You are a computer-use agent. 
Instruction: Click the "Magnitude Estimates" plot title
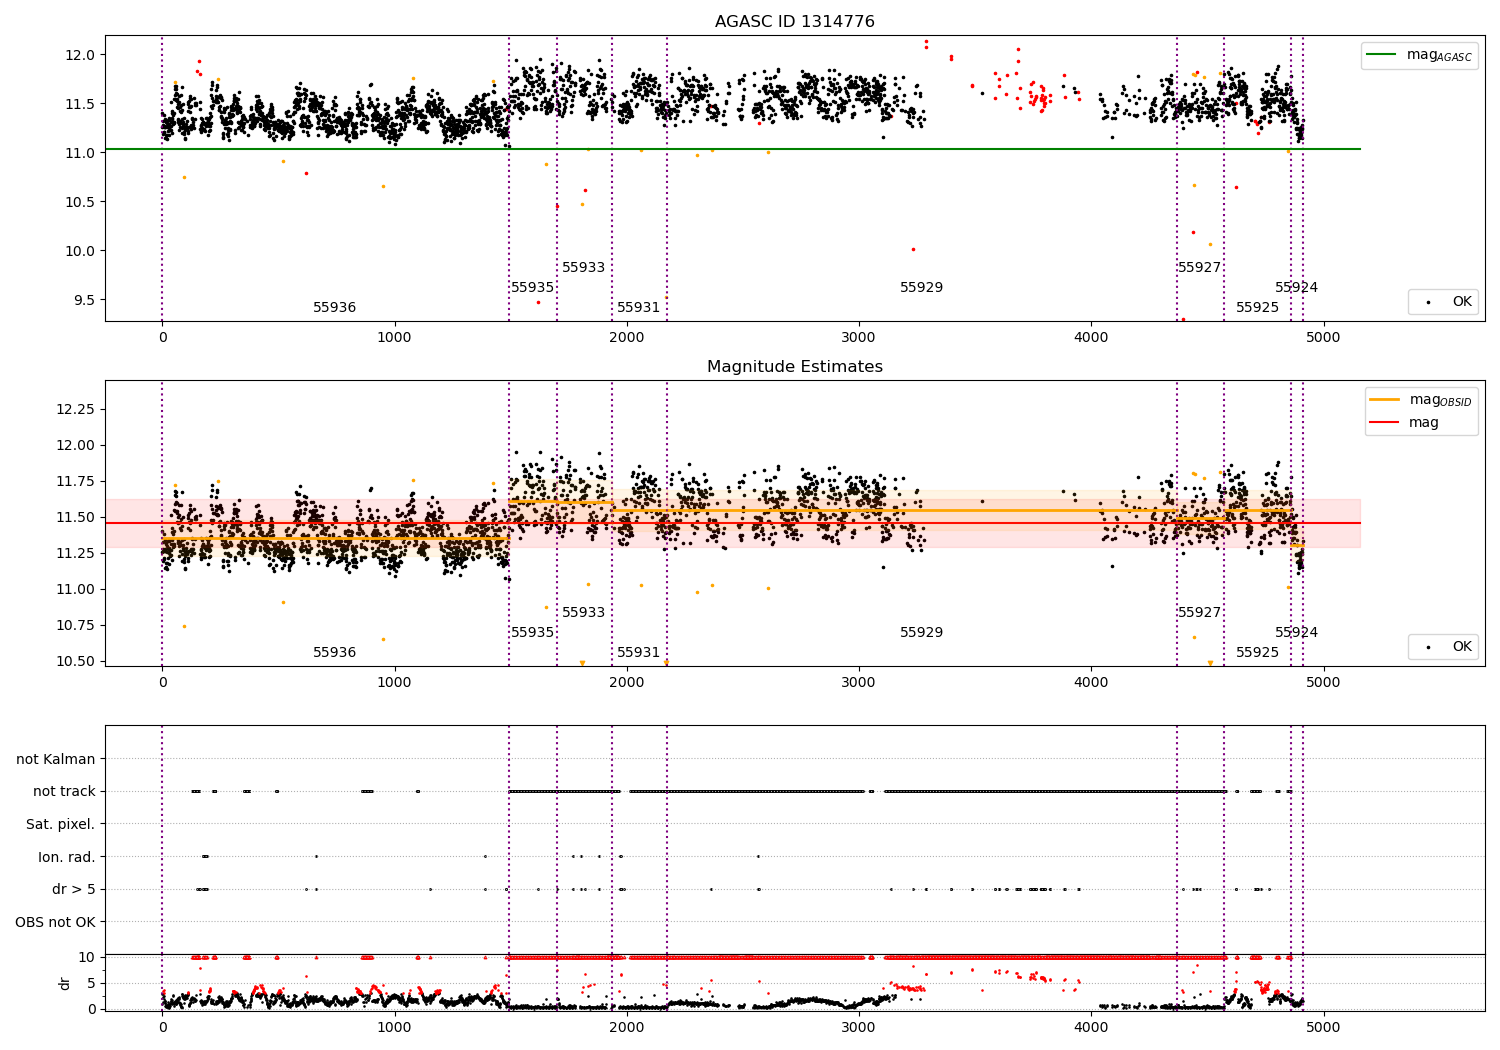pos(794,366)
